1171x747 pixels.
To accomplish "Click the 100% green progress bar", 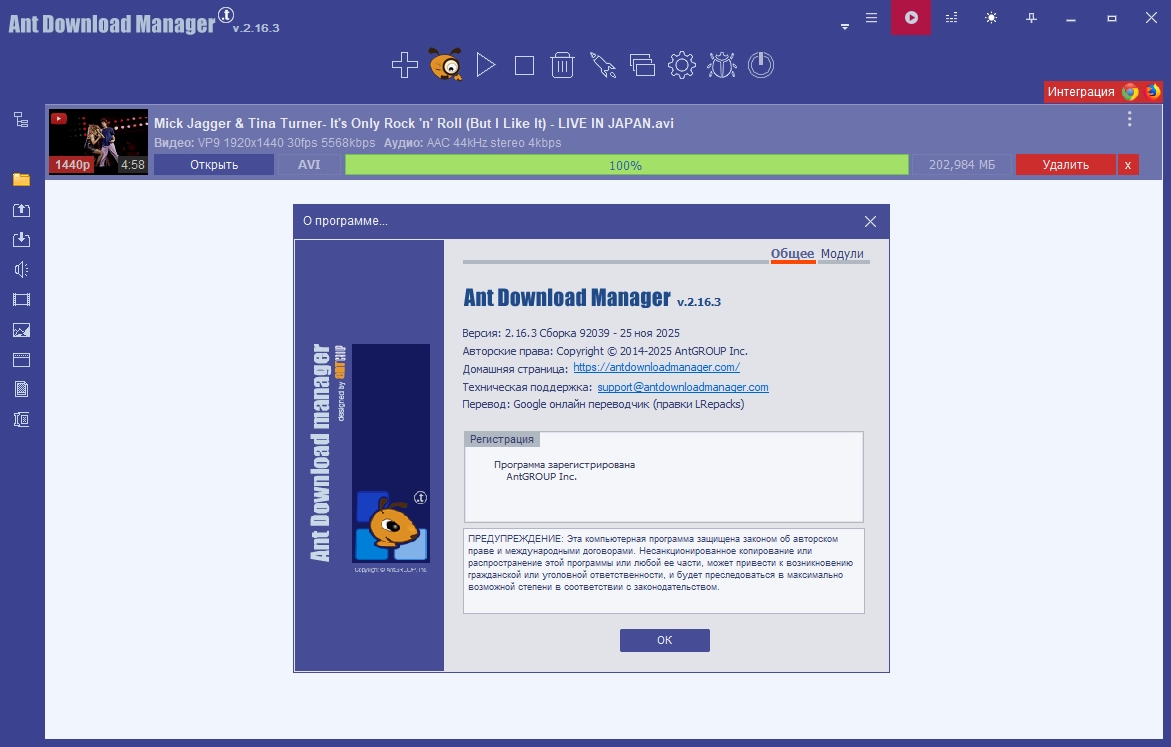I will [627, 165].
